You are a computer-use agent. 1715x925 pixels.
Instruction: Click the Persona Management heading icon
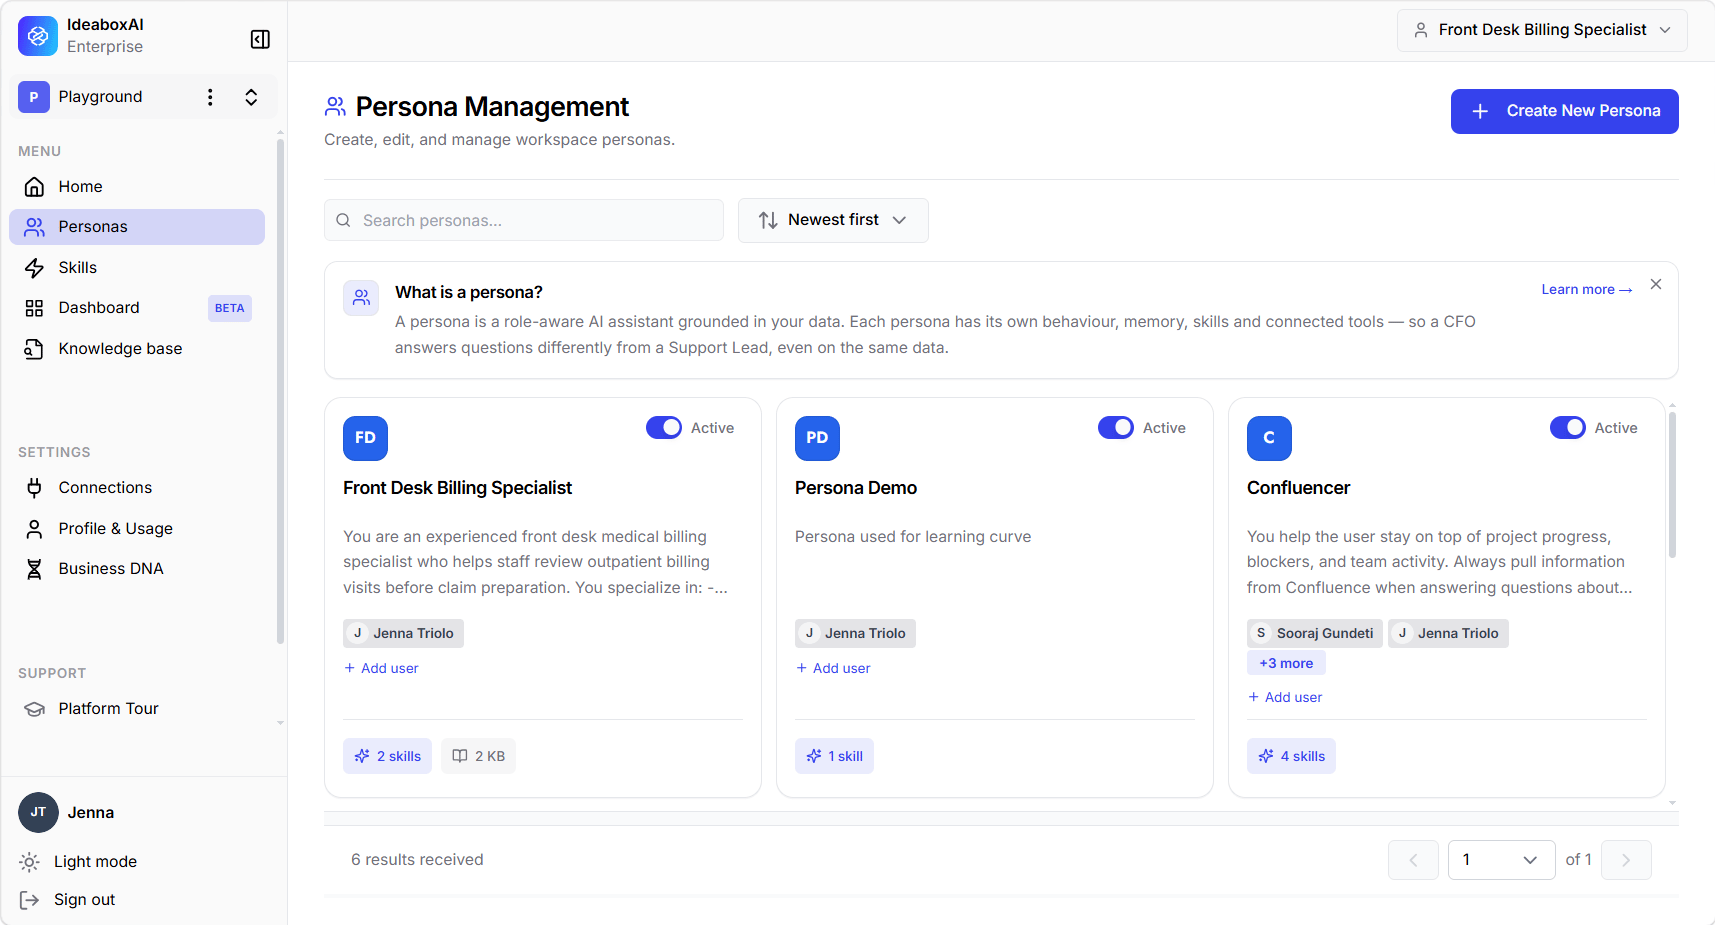(x=335, y=106)
